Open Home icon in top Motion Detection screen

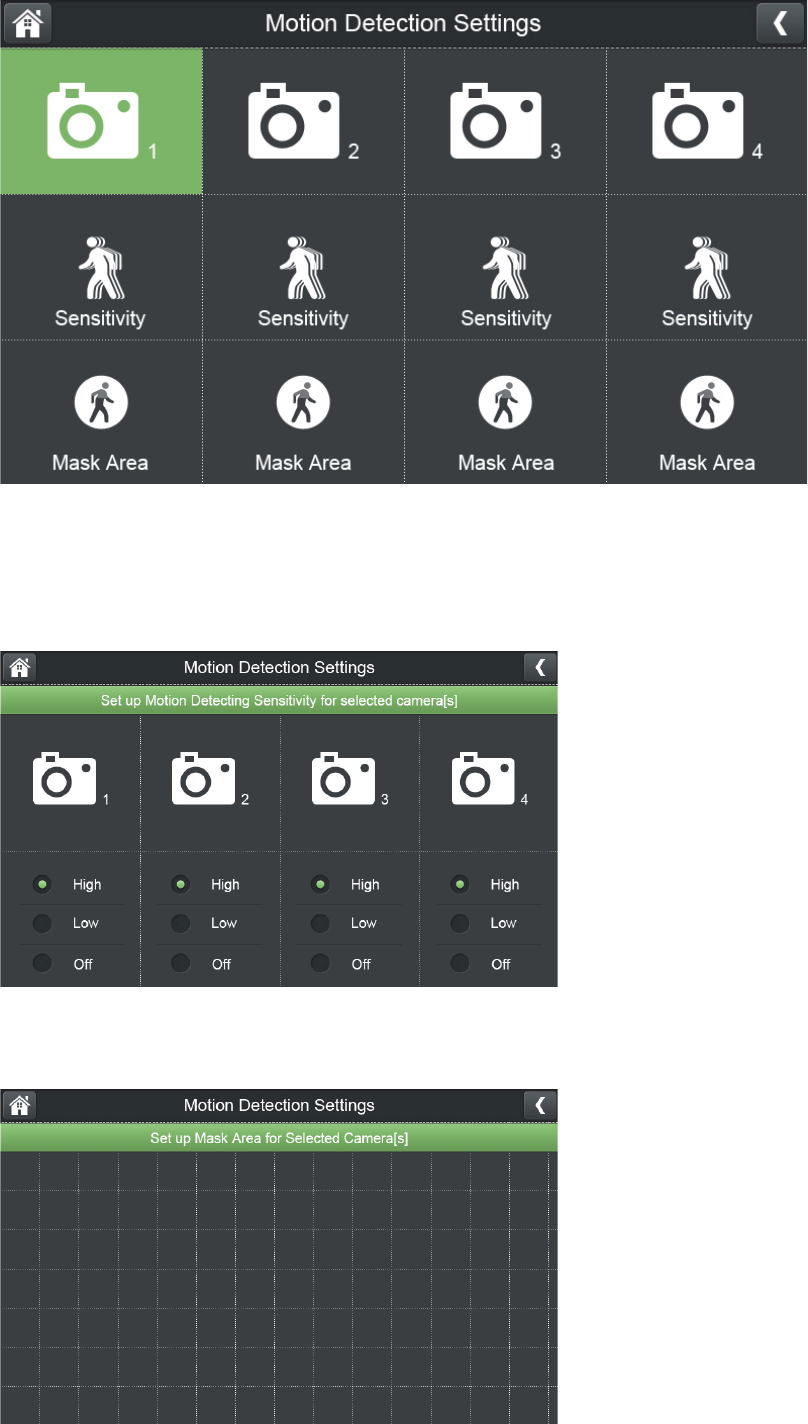pyautogui.click(x=30, y=24)
